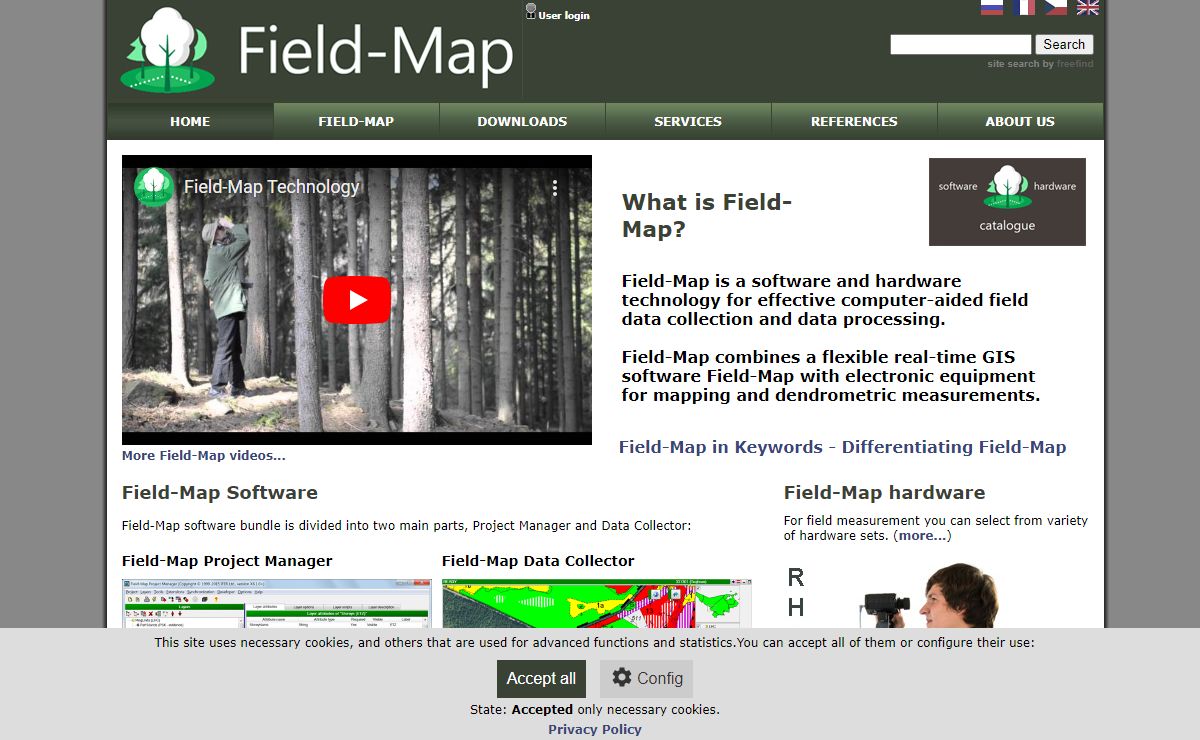Open More Field-Map videos link
Viewport: 1200px width, 740px height.
[x=204, y=455]
